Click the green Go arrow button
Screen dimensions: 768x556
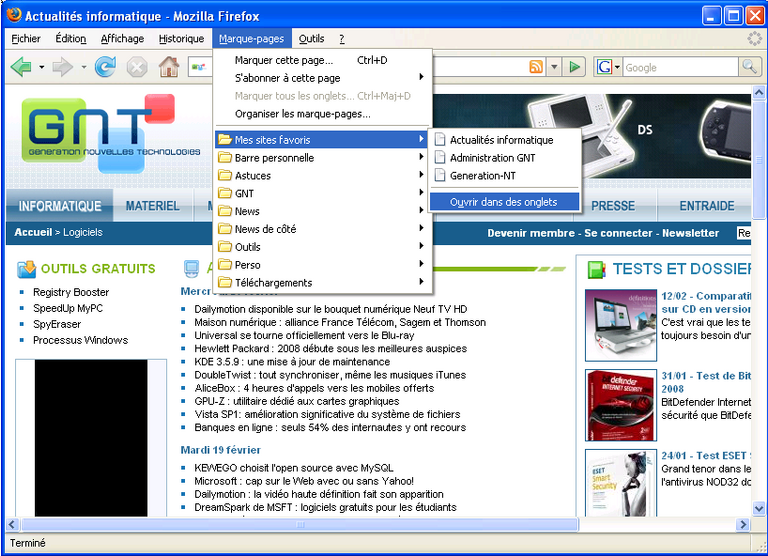pos(574,67)
